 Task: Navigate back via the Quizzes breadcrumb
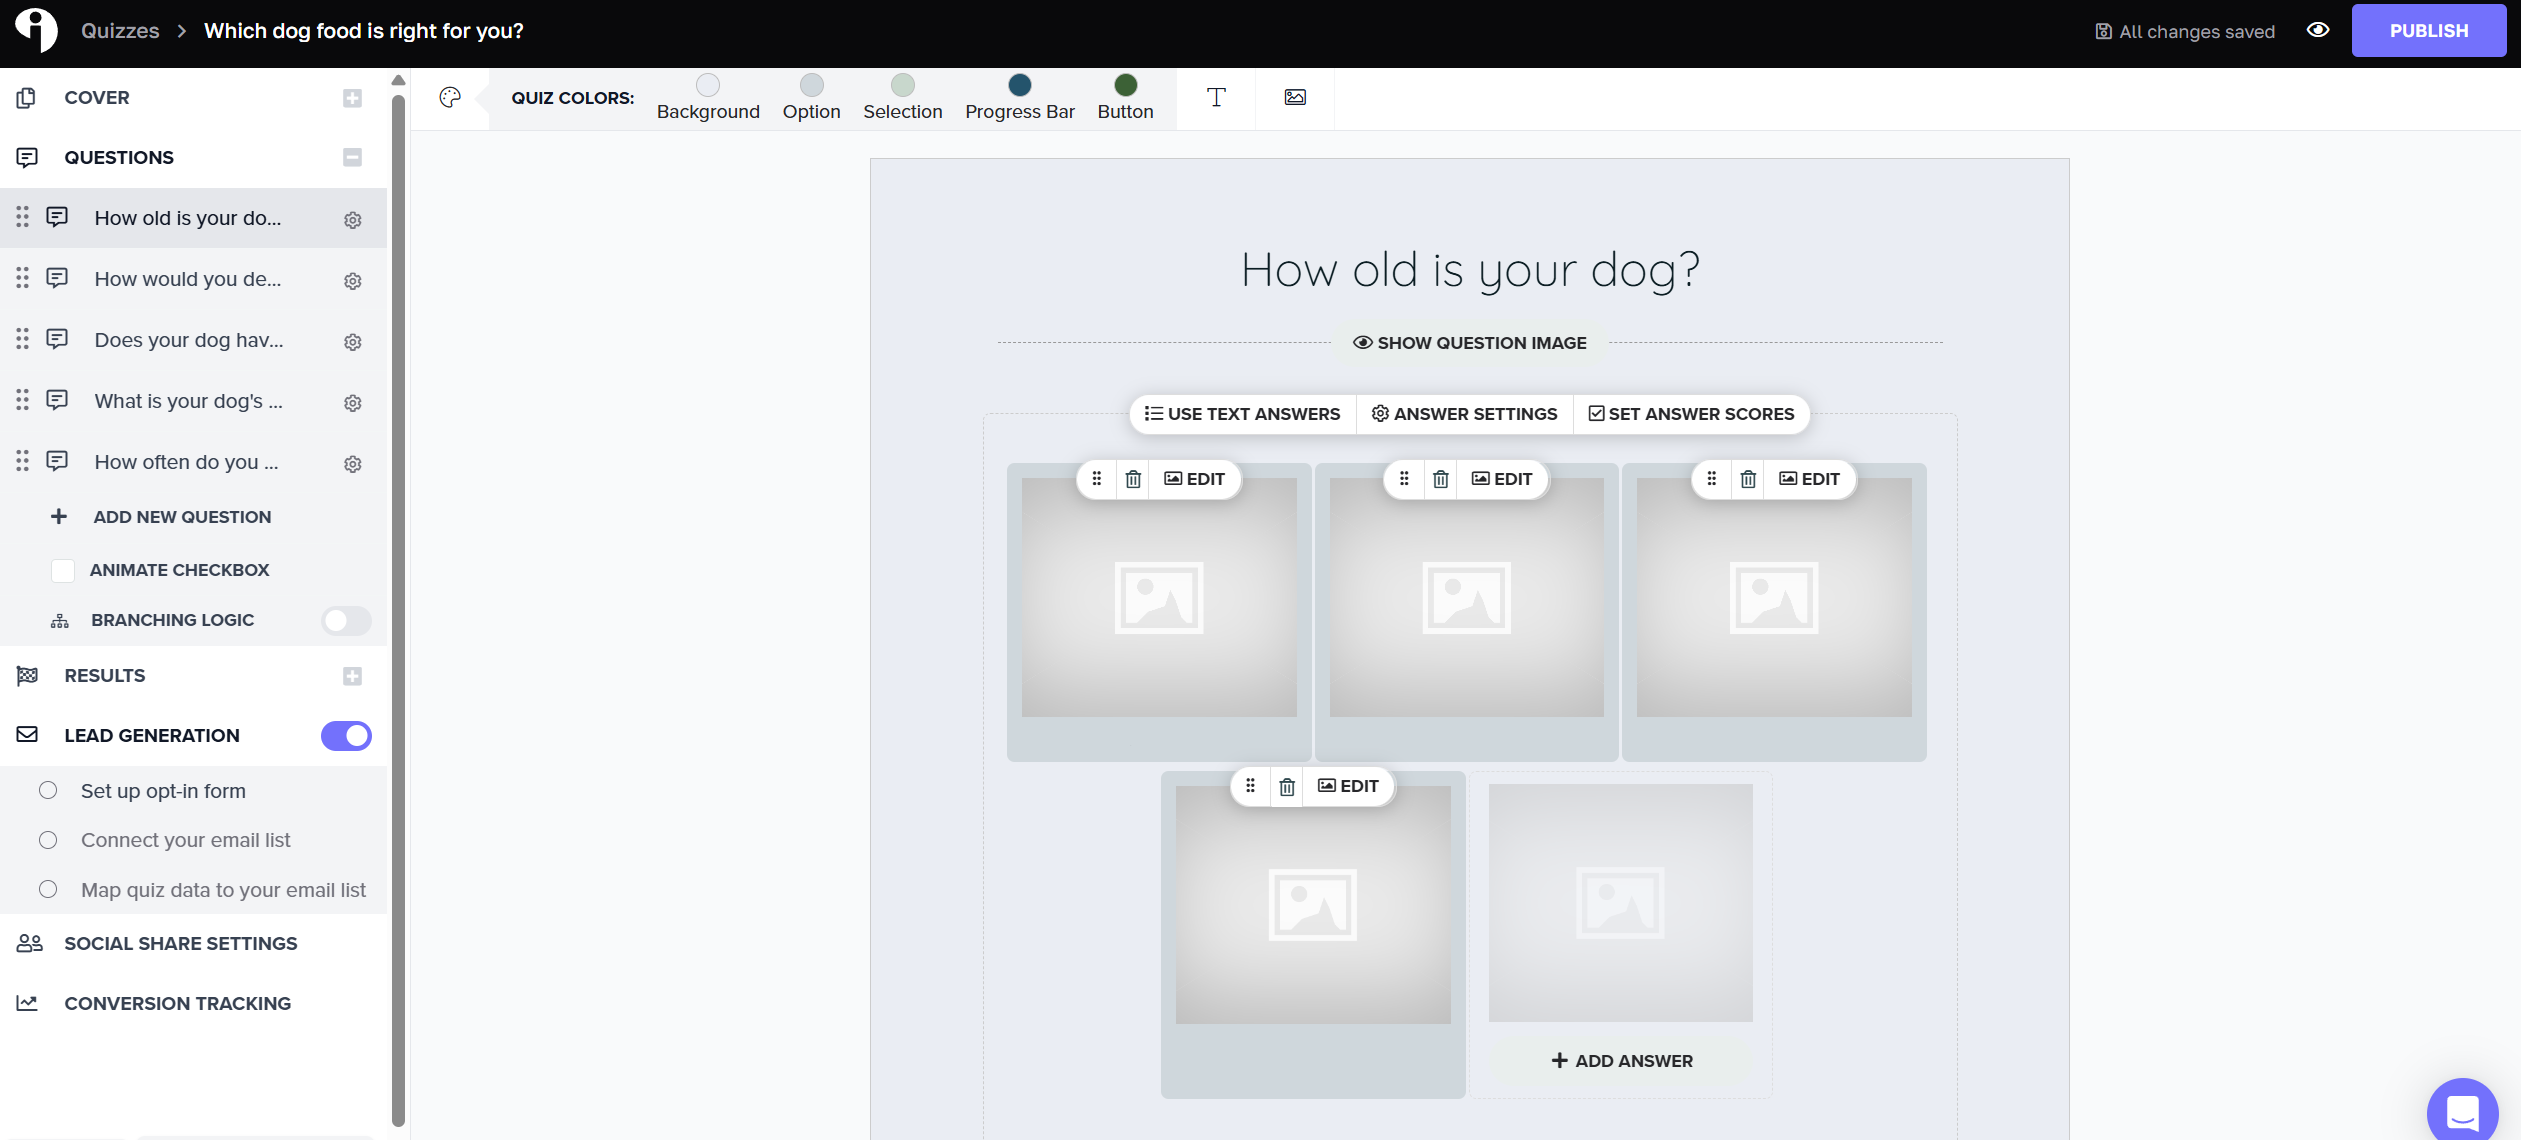coord(120,30)
